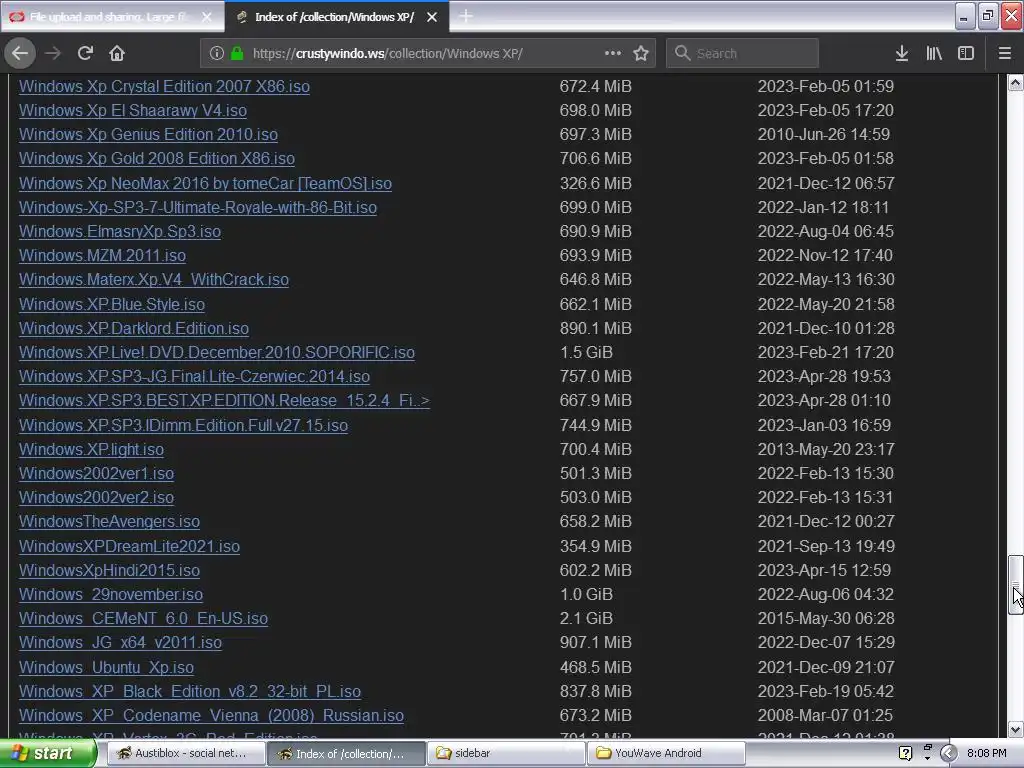Open WindowsXPDreamLite2021.iso link
1024x768 pixels.
(x=129, y=547)
